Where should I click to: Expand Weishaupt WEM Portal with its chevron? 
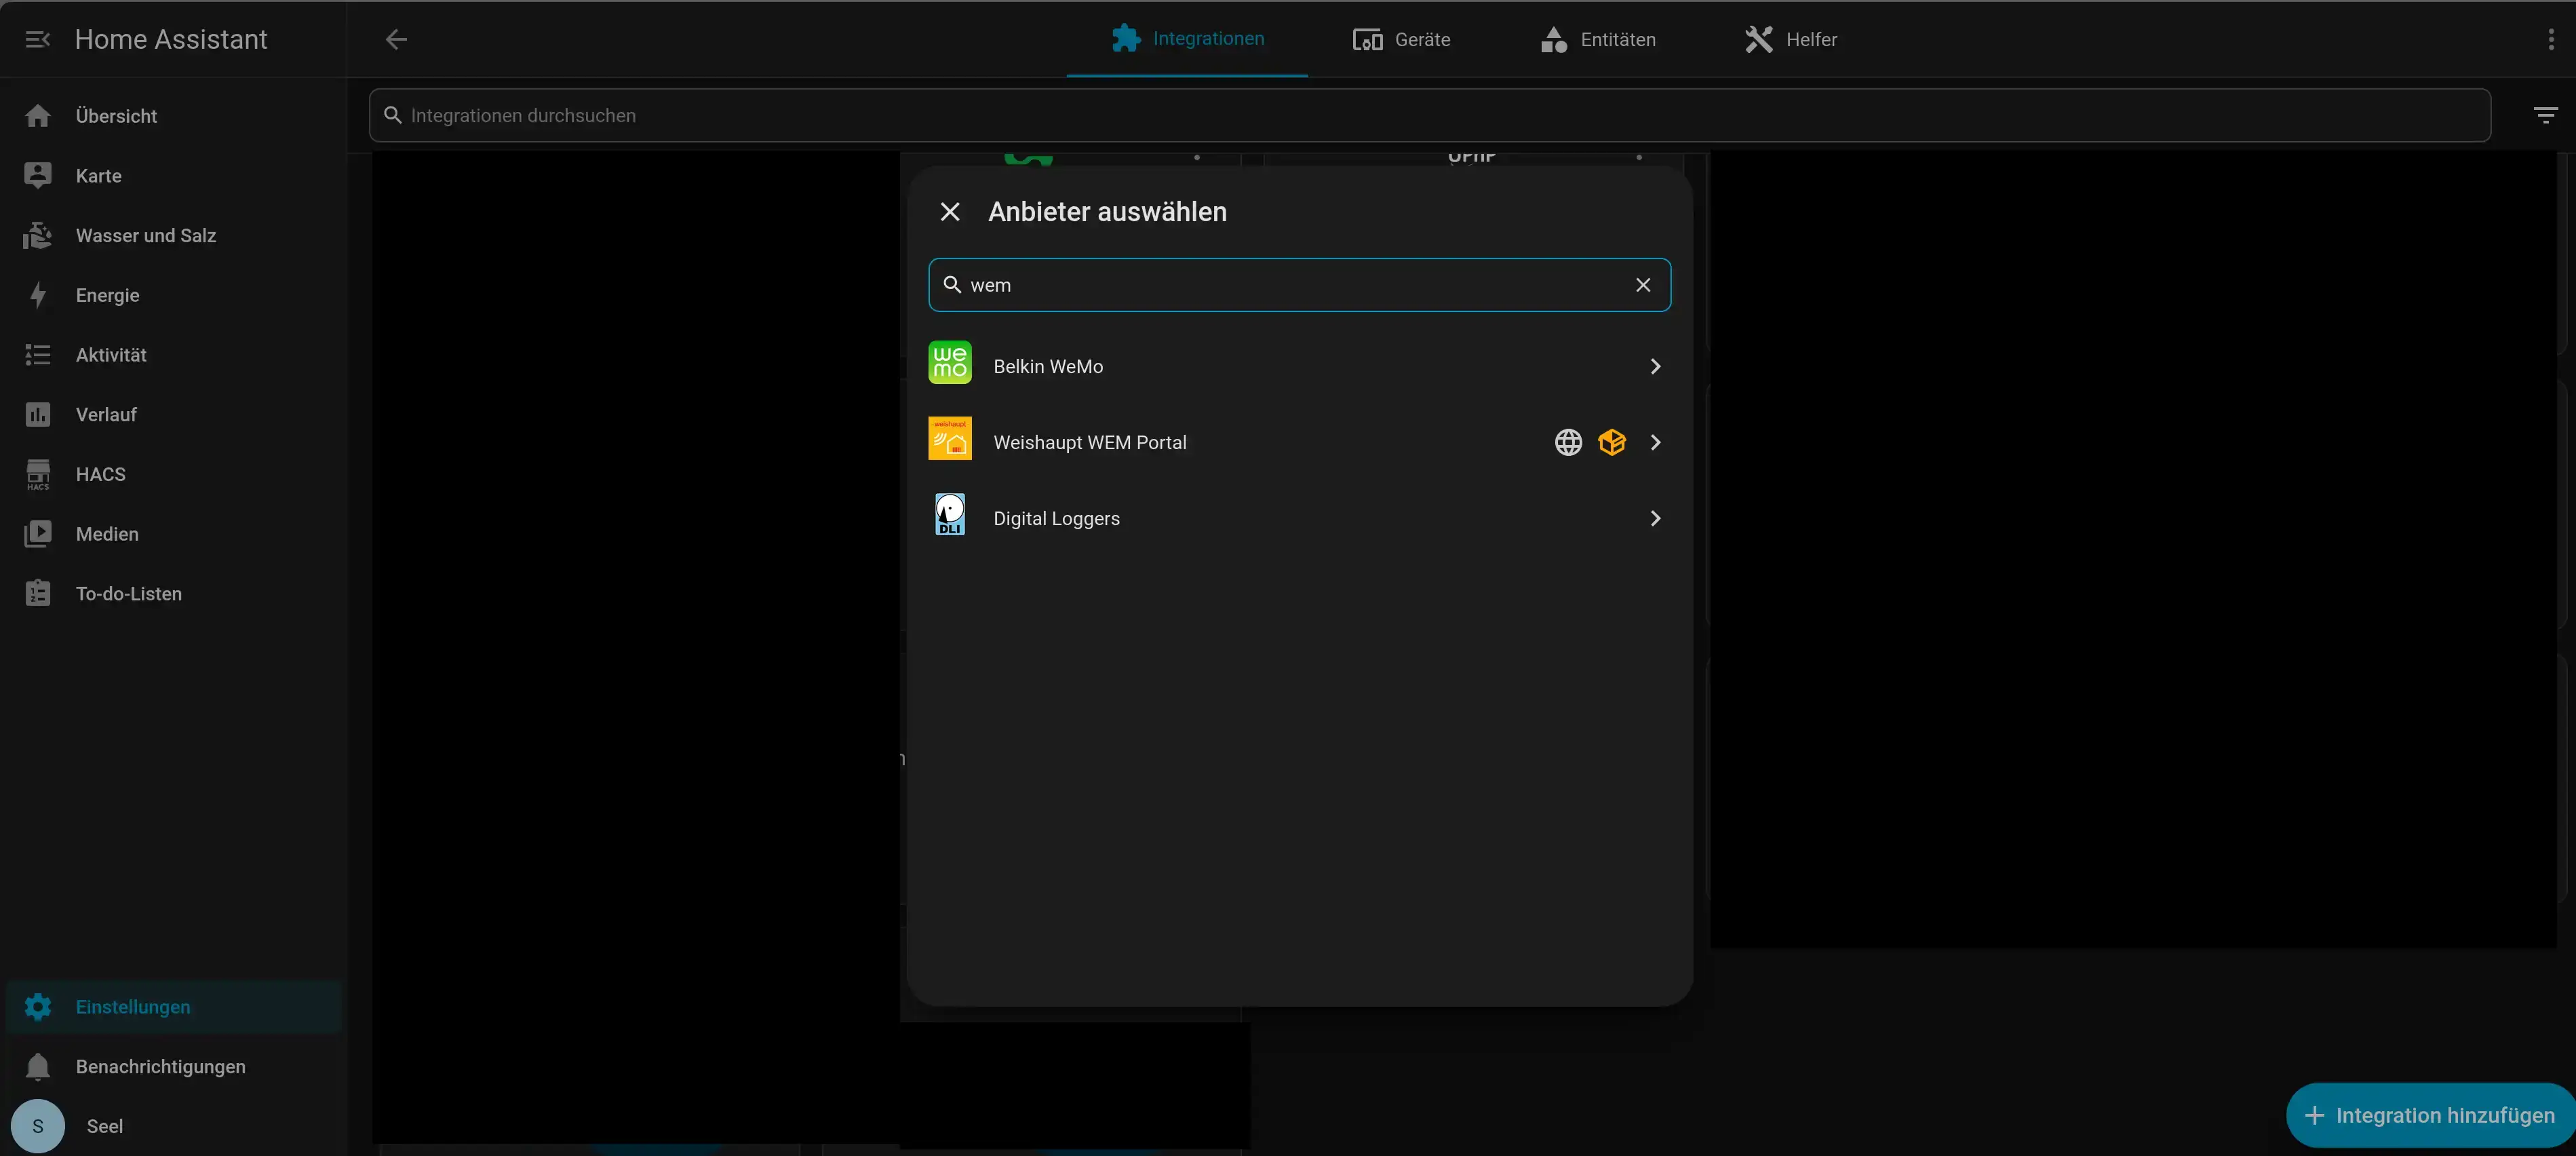click(x=1655, y=442)
